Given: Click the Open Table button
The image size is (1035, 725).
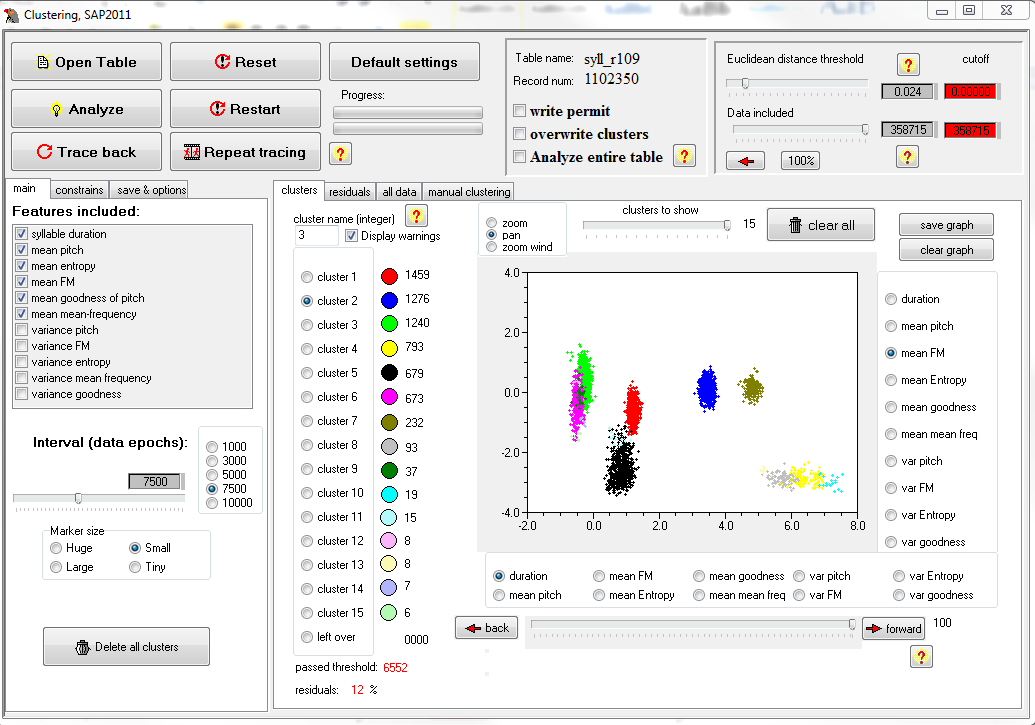Looking at the screenshot, I should coord(86,62).
